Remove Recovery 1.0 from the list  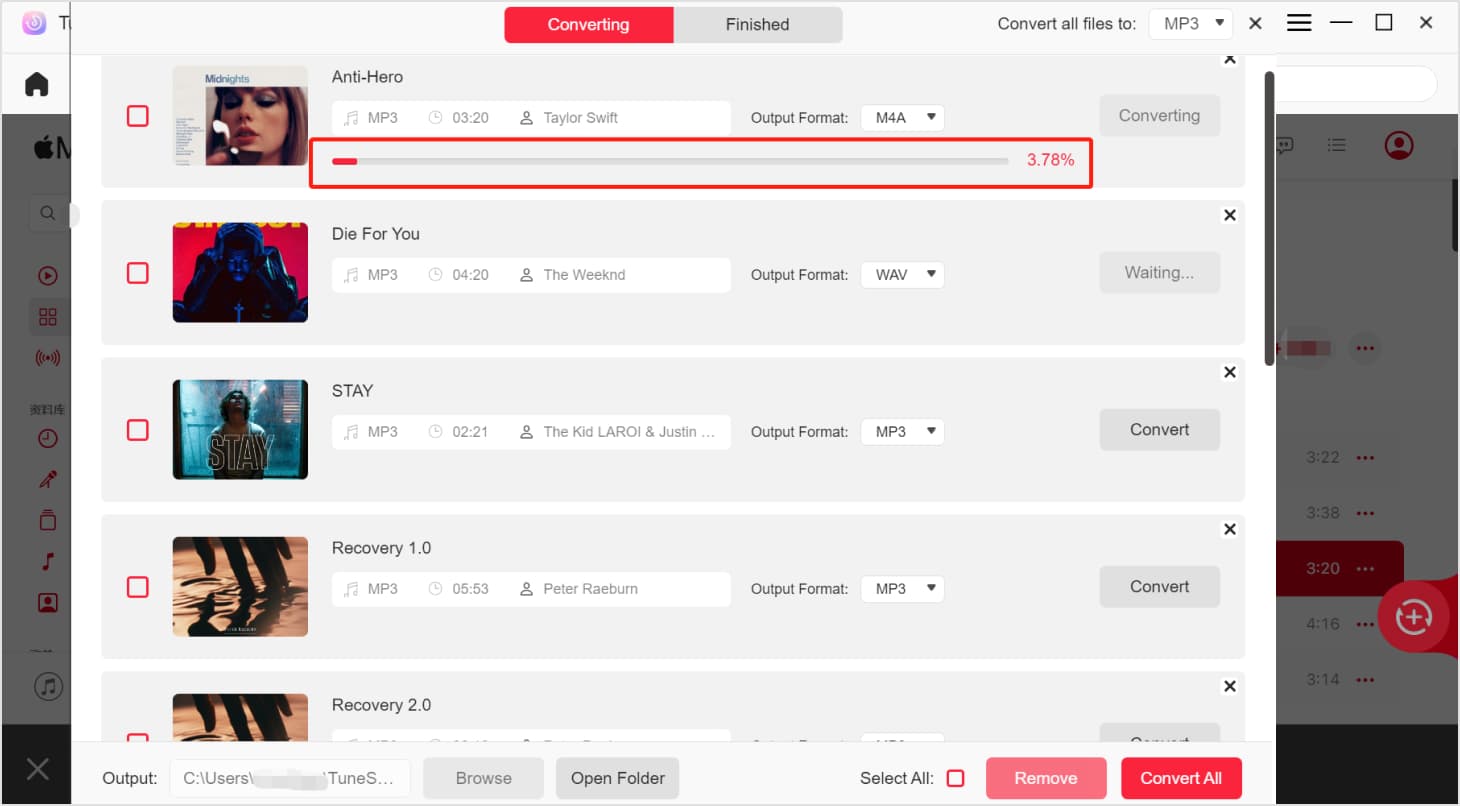pos(1230,529)
